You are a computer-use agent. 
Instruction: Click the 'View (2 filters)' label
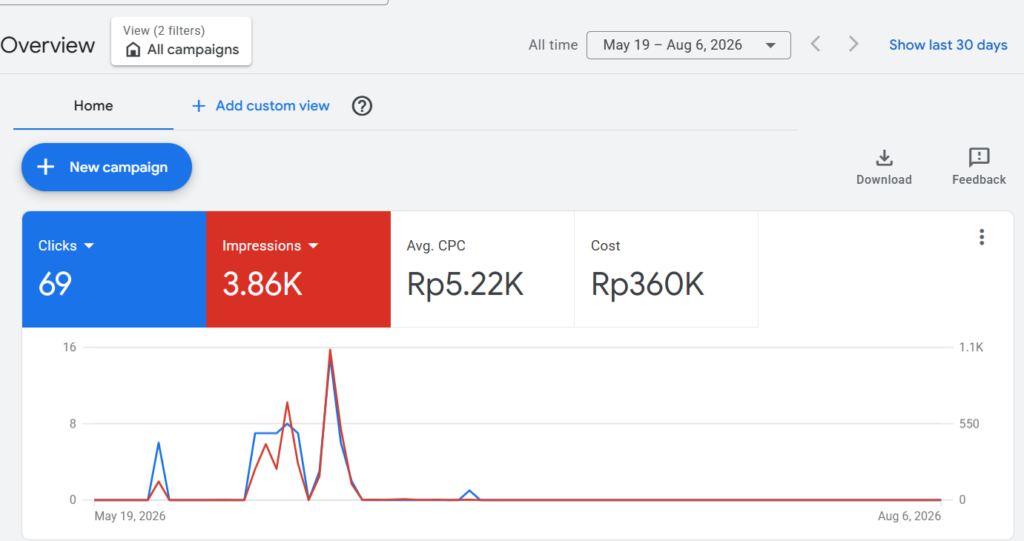164,31
